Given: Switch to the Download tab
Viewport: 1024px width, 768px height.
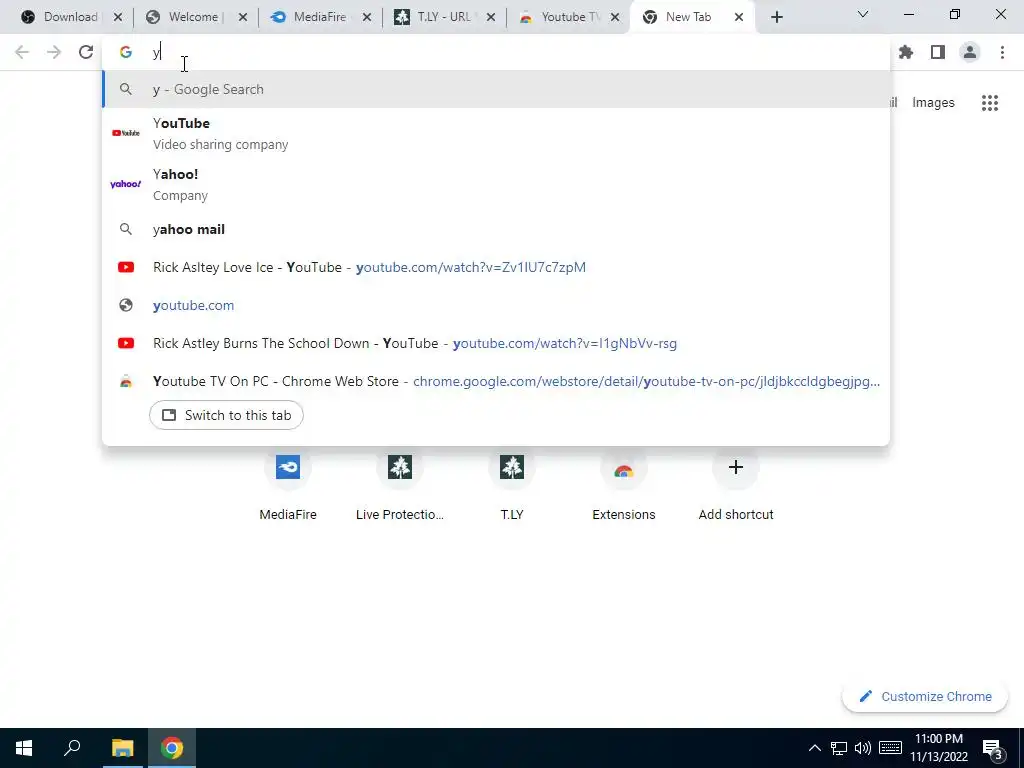Looking at the screenshot, I should (x=71, y=17).
